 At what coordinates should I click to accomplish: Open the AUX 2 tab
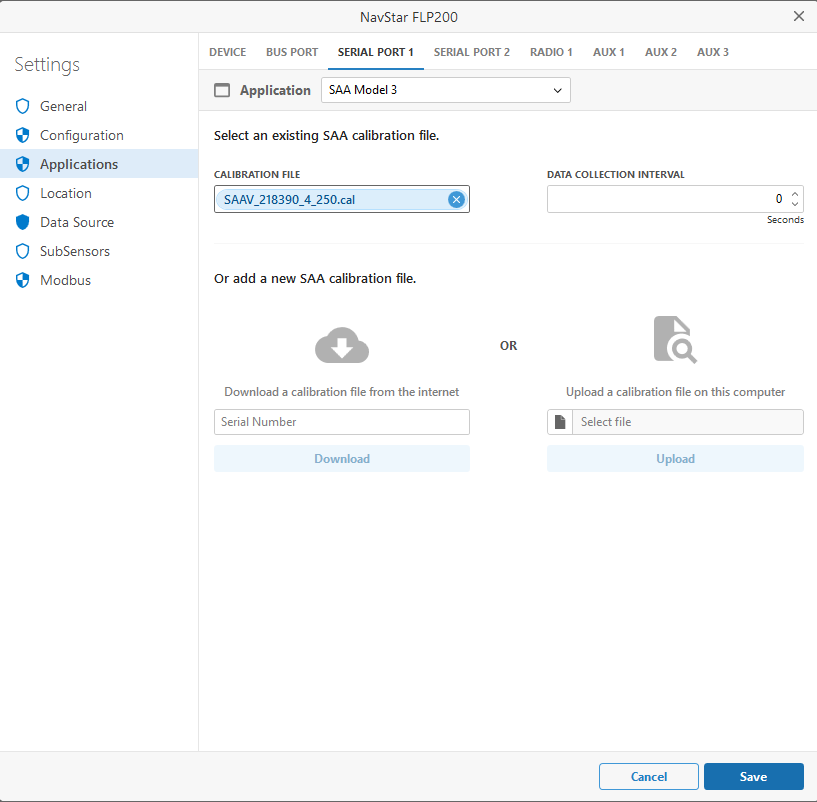pyautogui.click(x=661, y=52)
